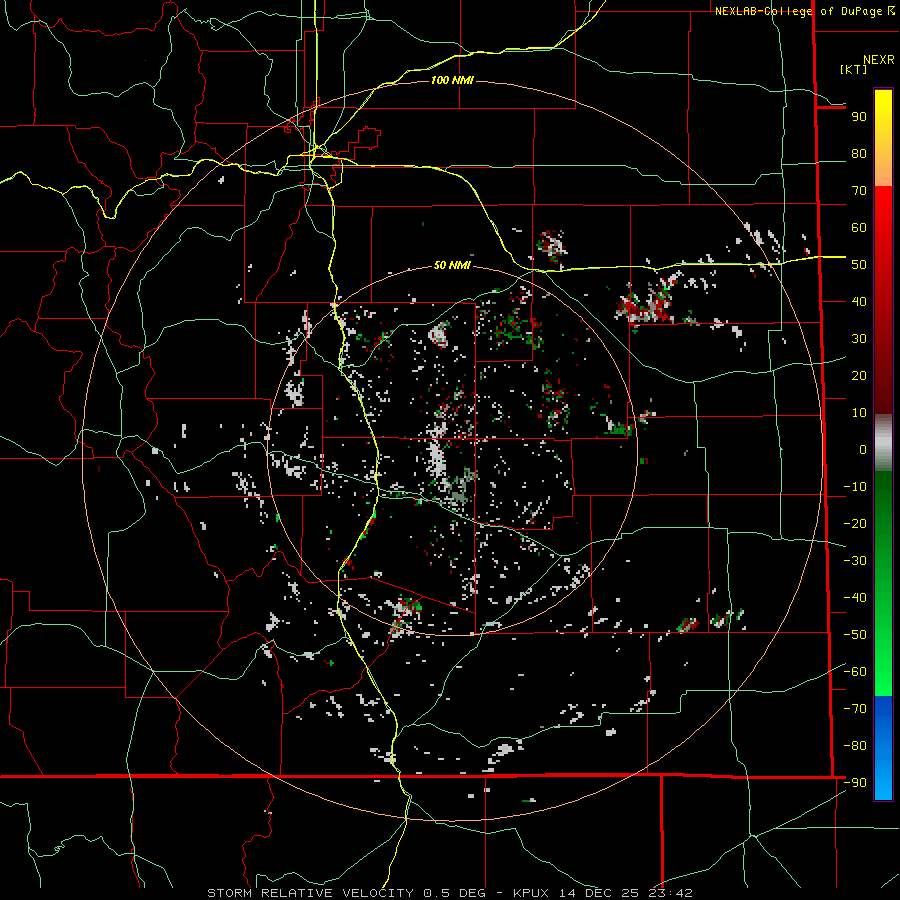Screen dimensions: 900x900
Task: Click the '50 NMI' range ring label
Action: tap(452, 265)
